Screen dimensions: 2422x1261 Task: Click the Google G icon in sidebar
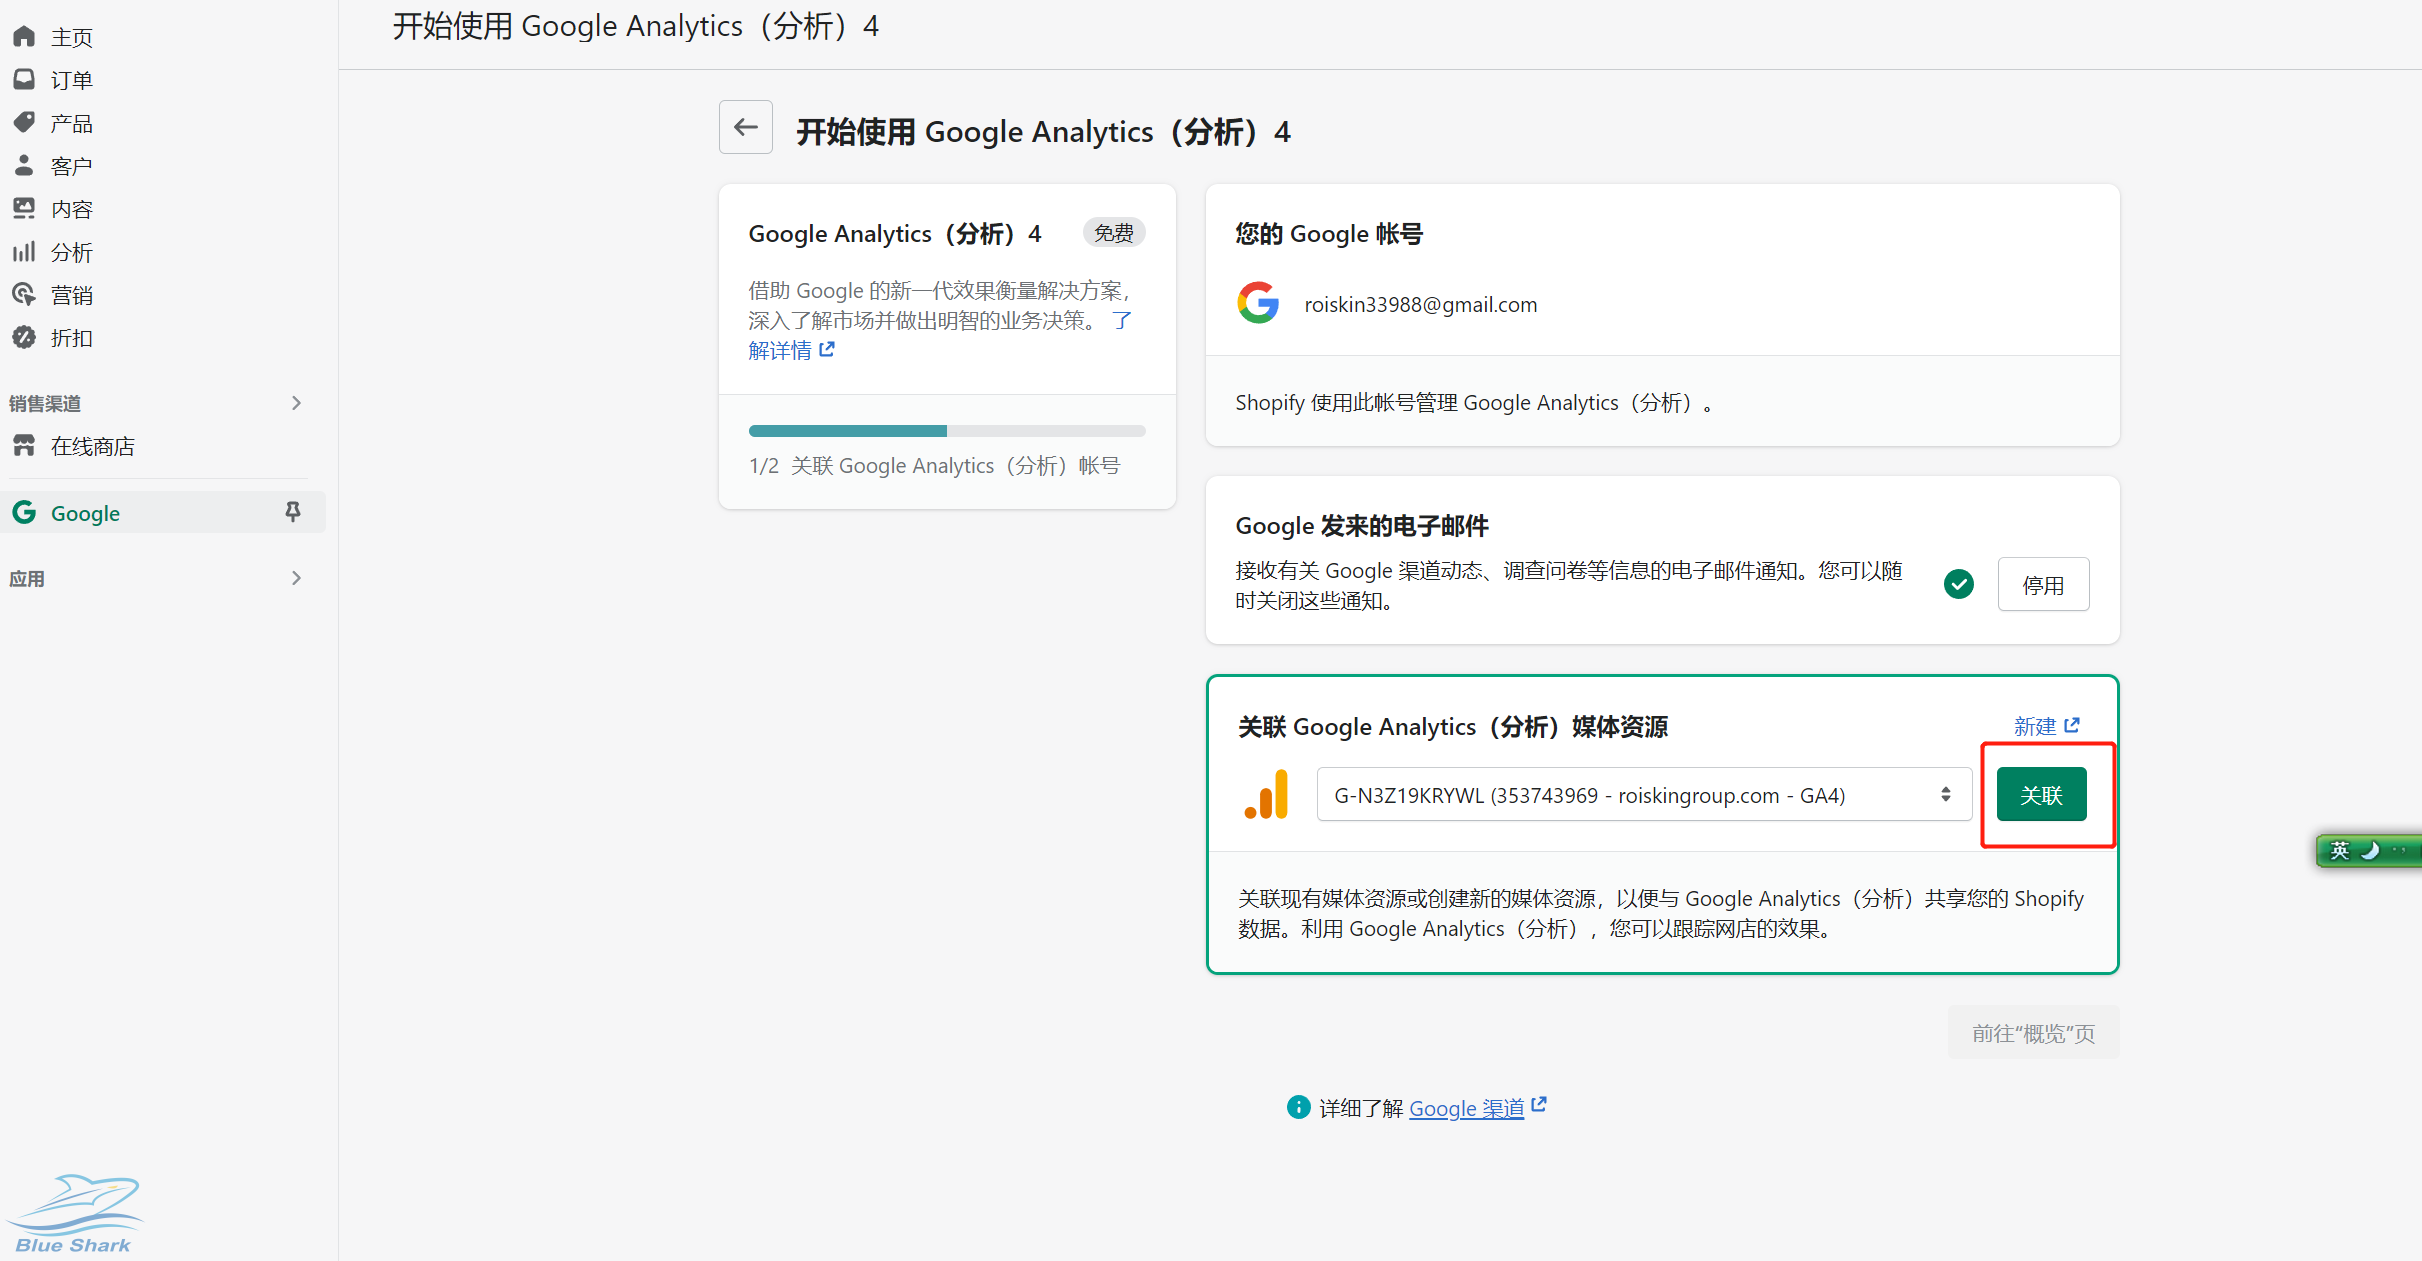[x=24, y=512]
